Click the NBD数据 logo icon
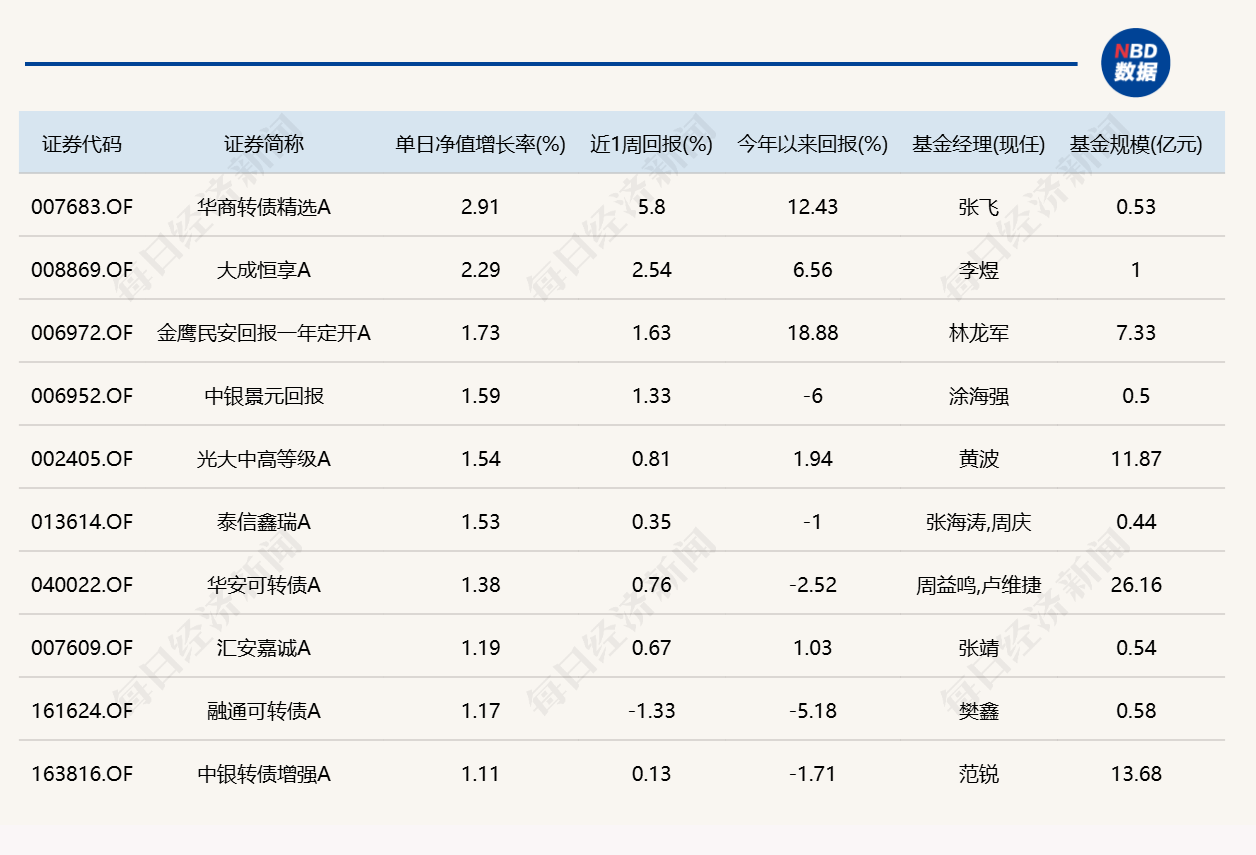The width and height of the screenshot is (1256, 855). [1135, 63]
